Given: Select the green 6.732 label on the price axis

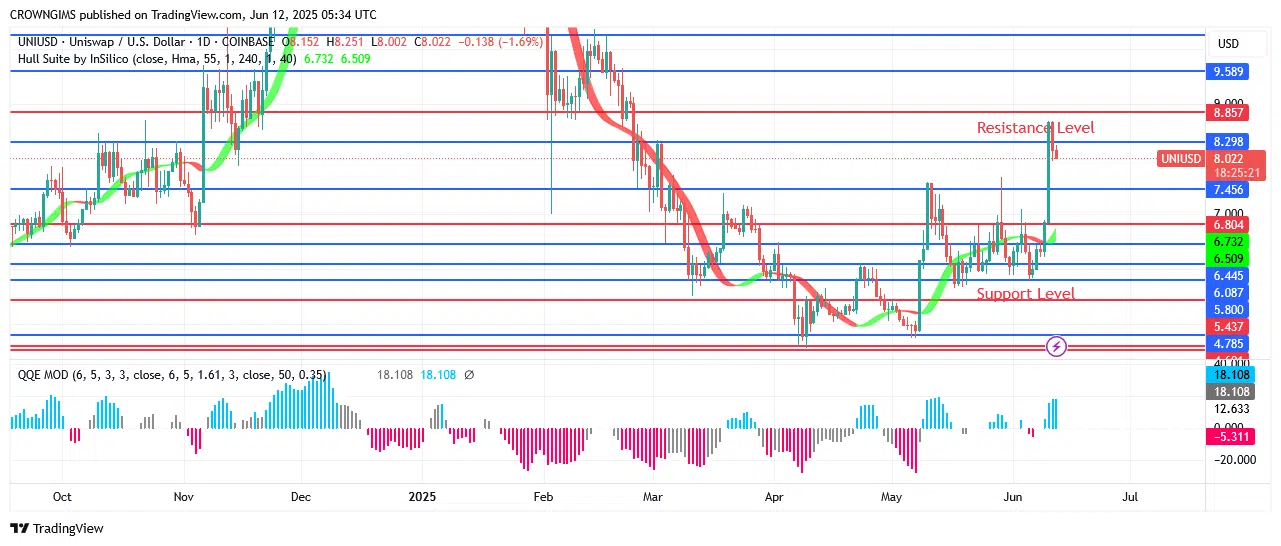Looking at the screenshot, I should pyautogui.click(x=1228, y=242).
